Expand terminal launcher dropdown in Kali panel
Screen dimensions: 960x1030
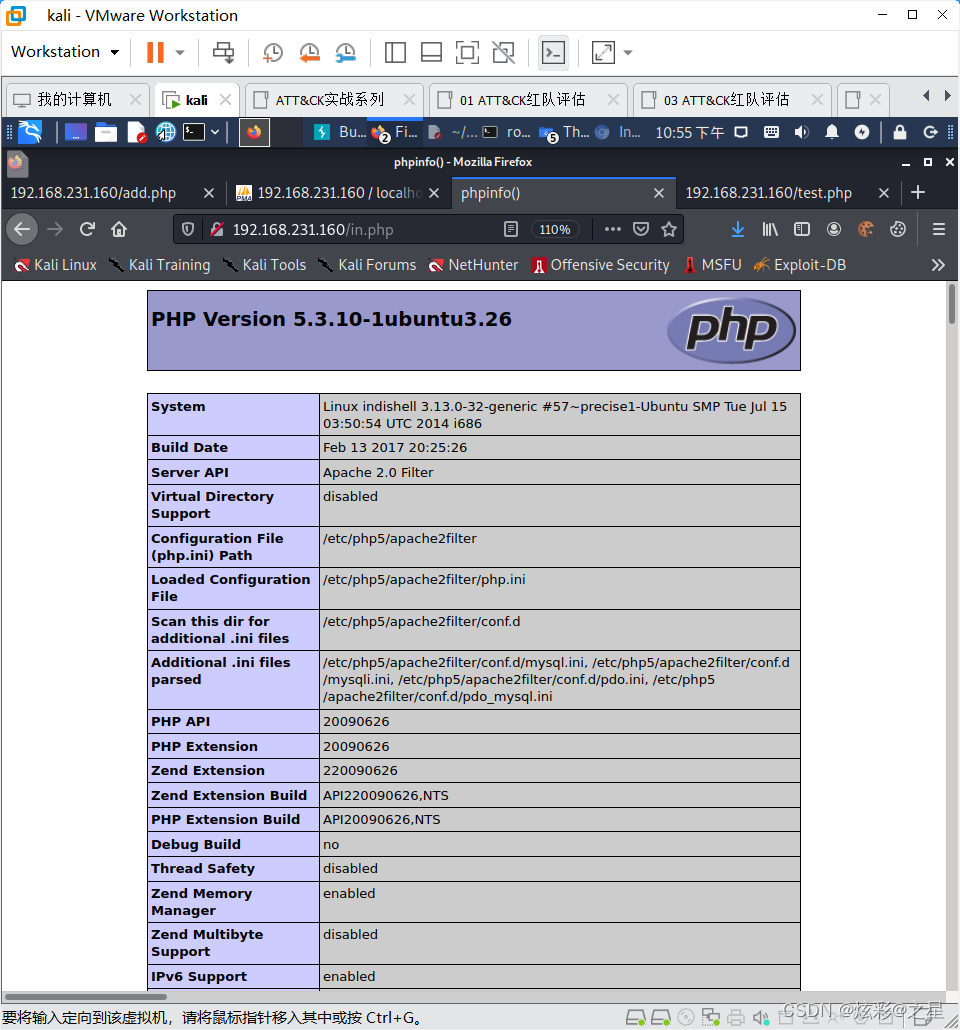point(215,133)
